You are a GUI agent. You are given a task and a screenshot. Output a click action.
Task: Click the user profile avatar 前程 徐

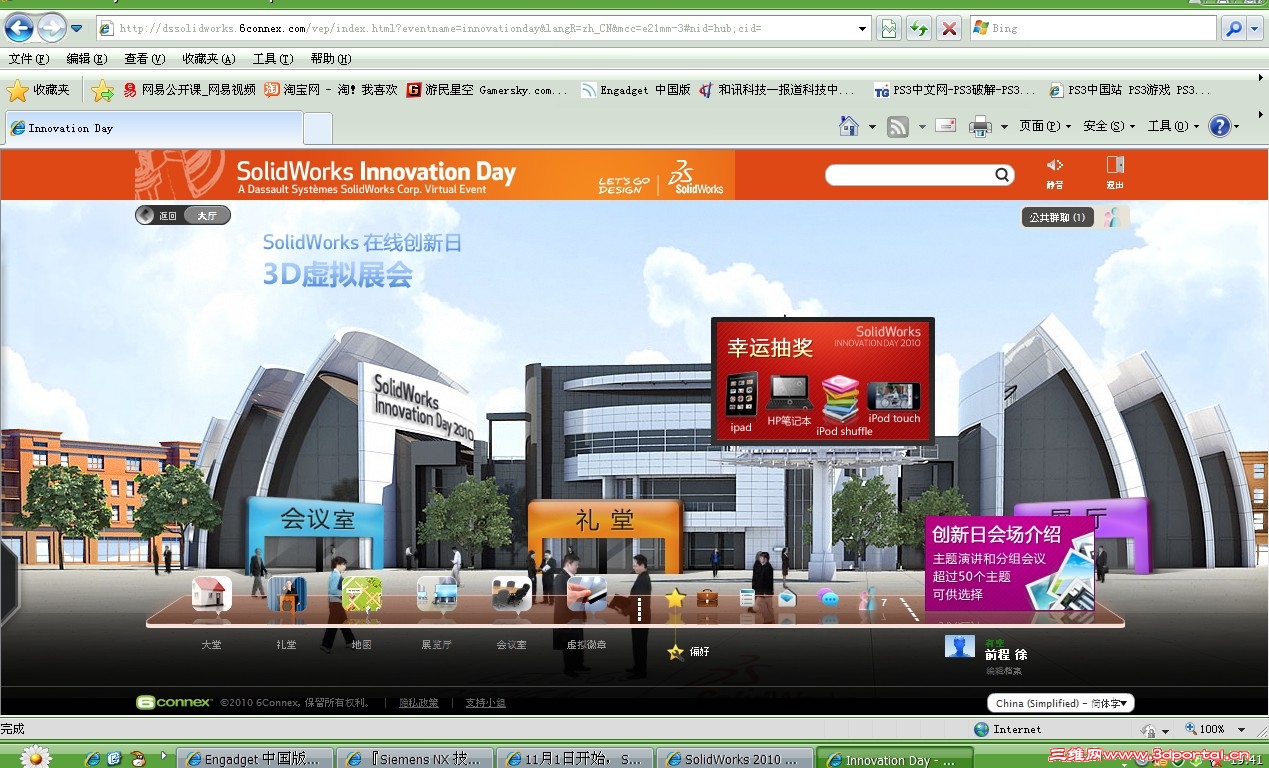coord(960,646)
